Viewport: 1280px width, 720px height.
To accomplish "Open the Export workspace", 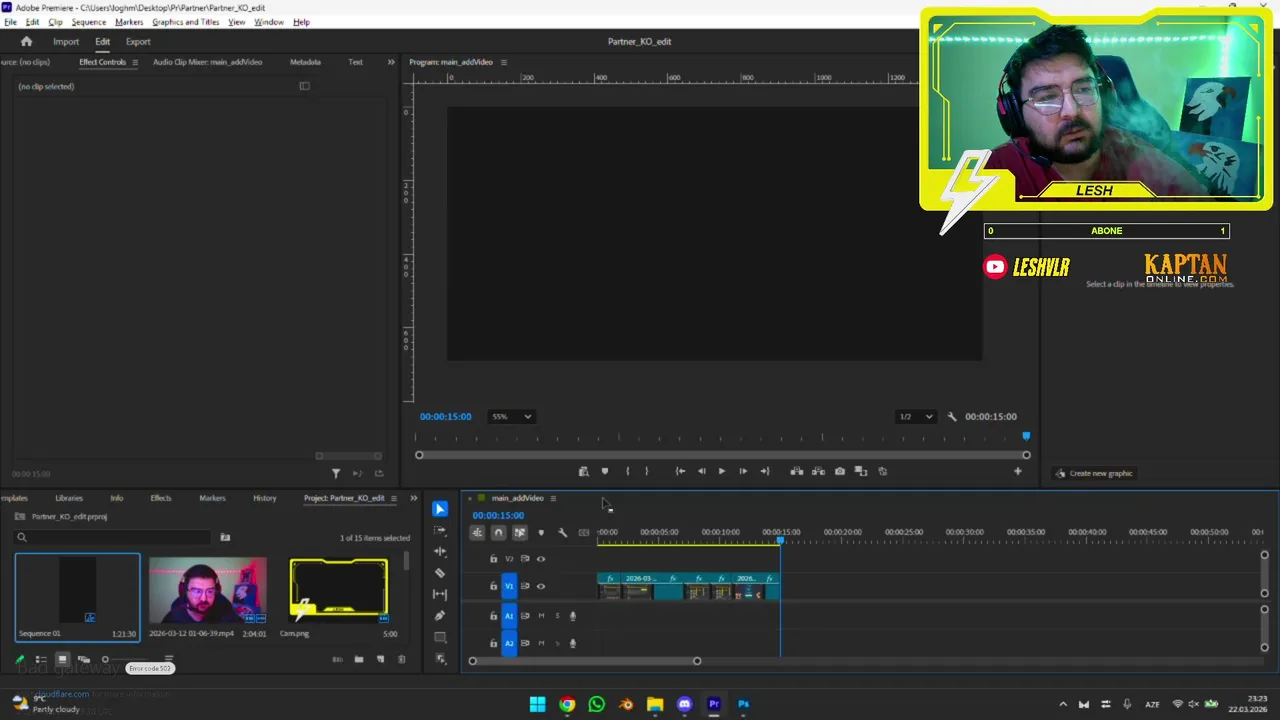I will pos(138,42).
